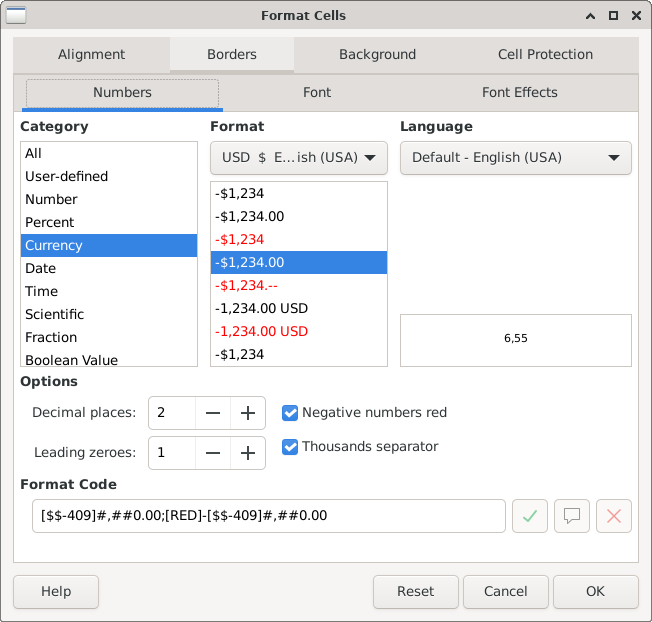This screenshot has height=622, width=652.
Task: Open the Borders tab
Action: click(231, 55)
